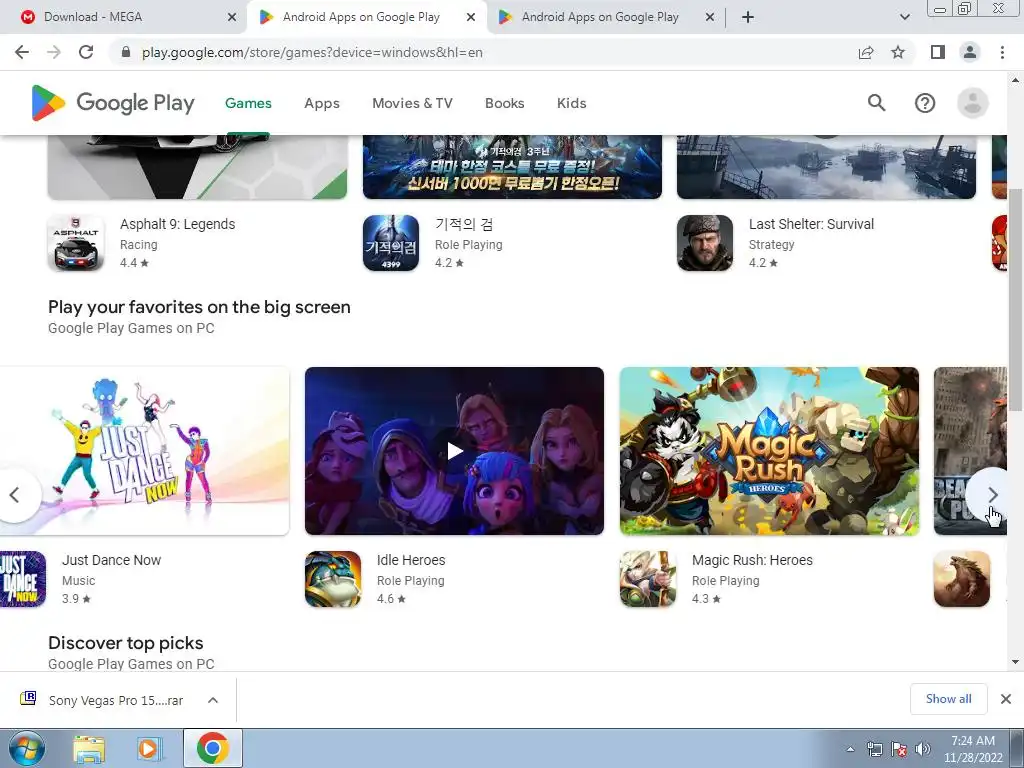Open the Last Shelter: Survival title link
1024x768 pixels.
tap(811, 224)
